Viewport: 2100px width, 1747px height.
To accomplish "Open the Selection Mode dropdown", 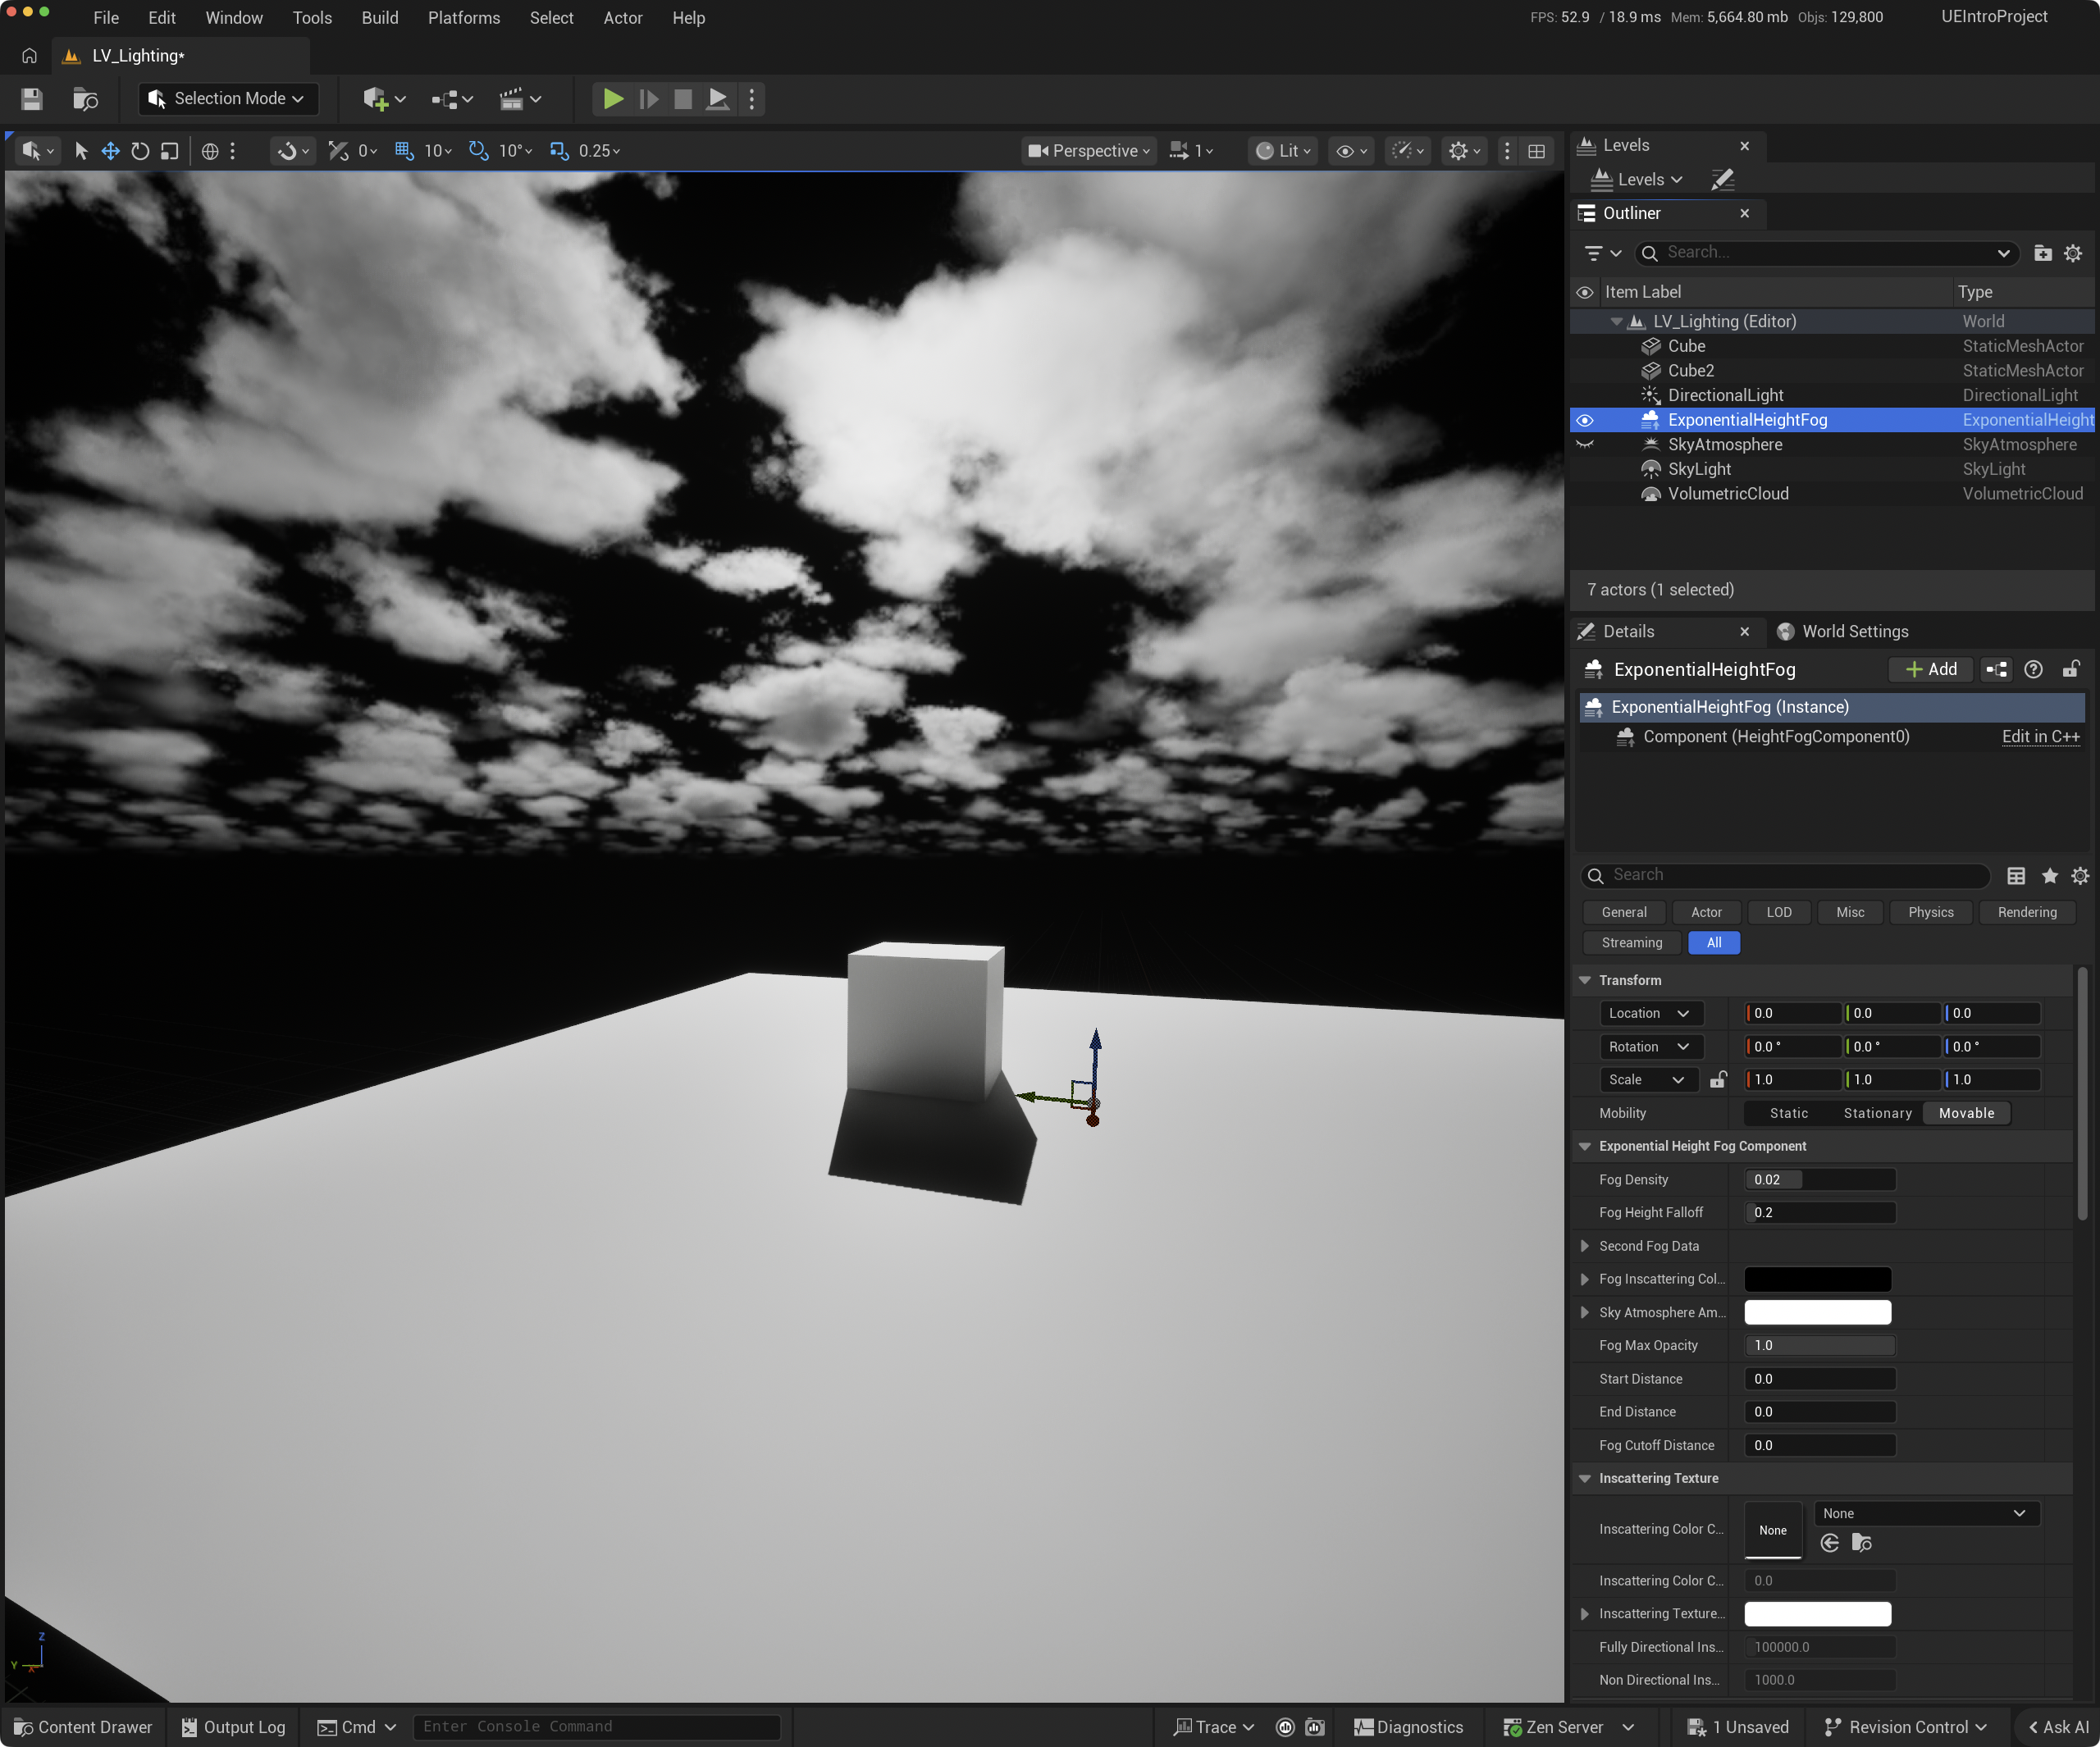I will [228, 98].
